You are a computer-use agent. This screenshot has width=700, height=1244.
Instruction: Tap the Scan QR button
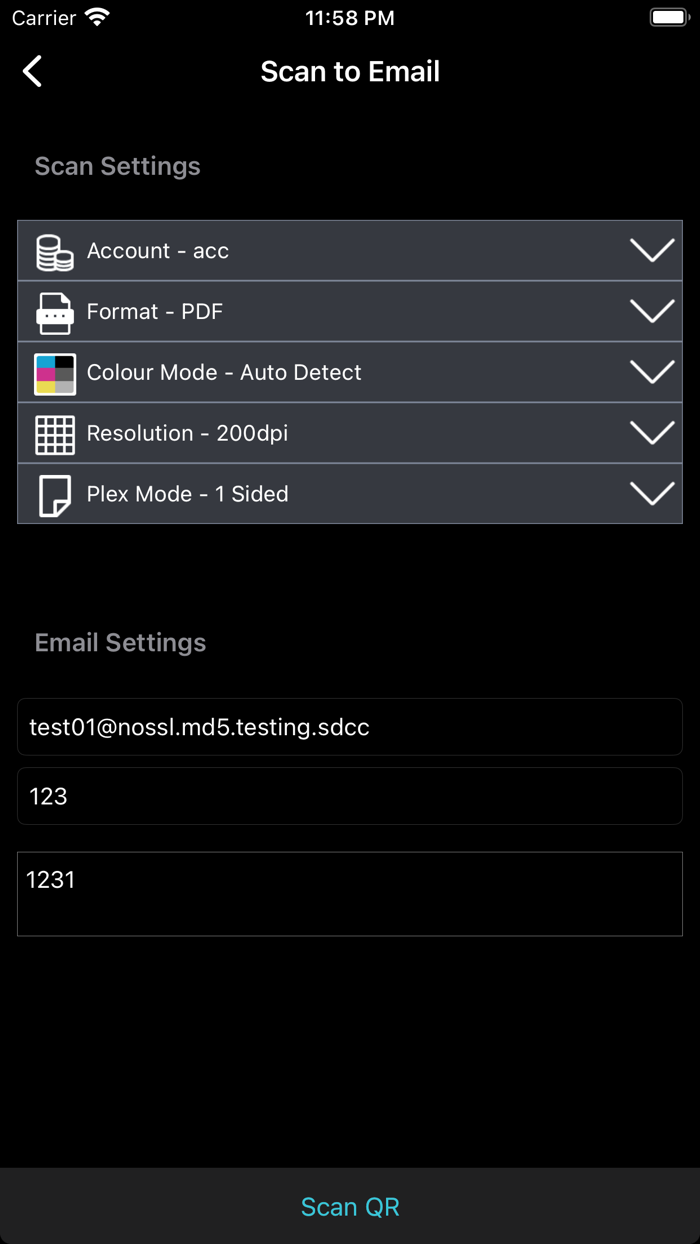point(350,1206)
